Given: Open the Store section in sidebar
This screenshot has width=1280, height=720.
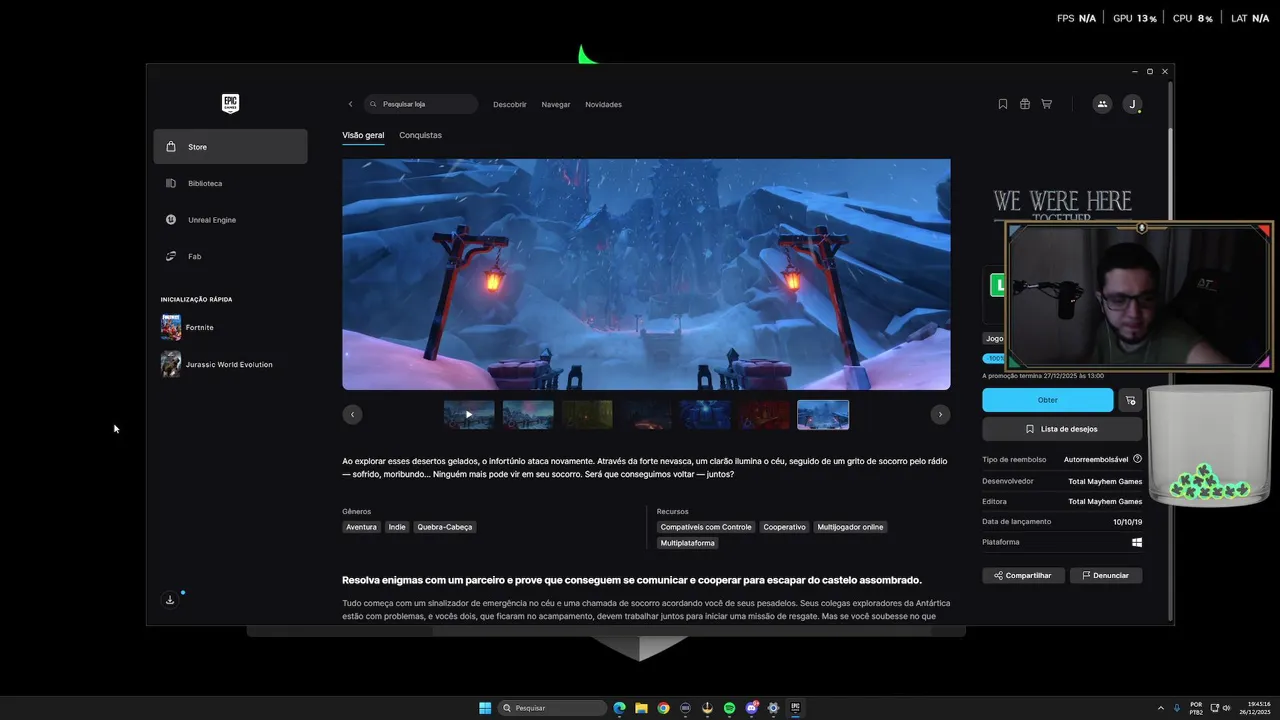Looking at the screenshot, I should pyautogui.click(x=230, y=147).
